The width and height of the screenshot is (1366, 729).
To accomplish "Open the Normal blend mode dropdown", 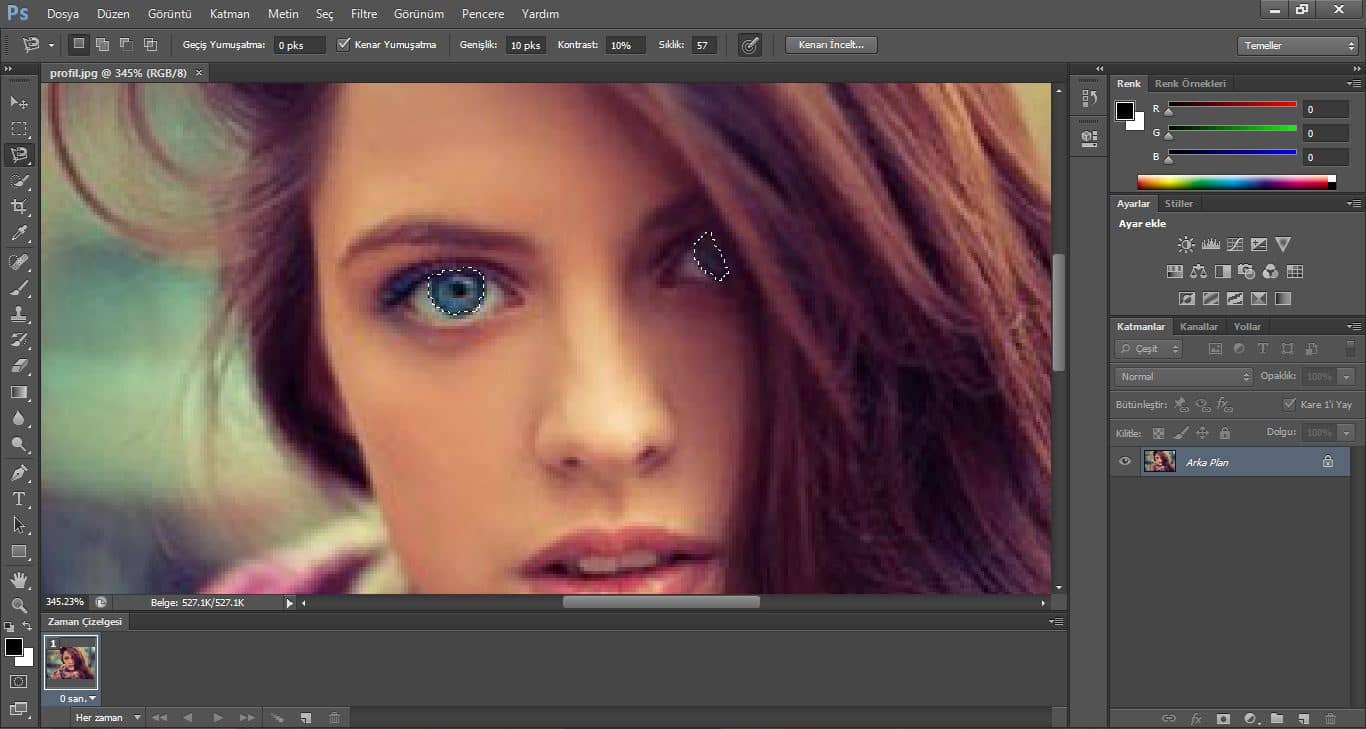I will pos(1183,377).
